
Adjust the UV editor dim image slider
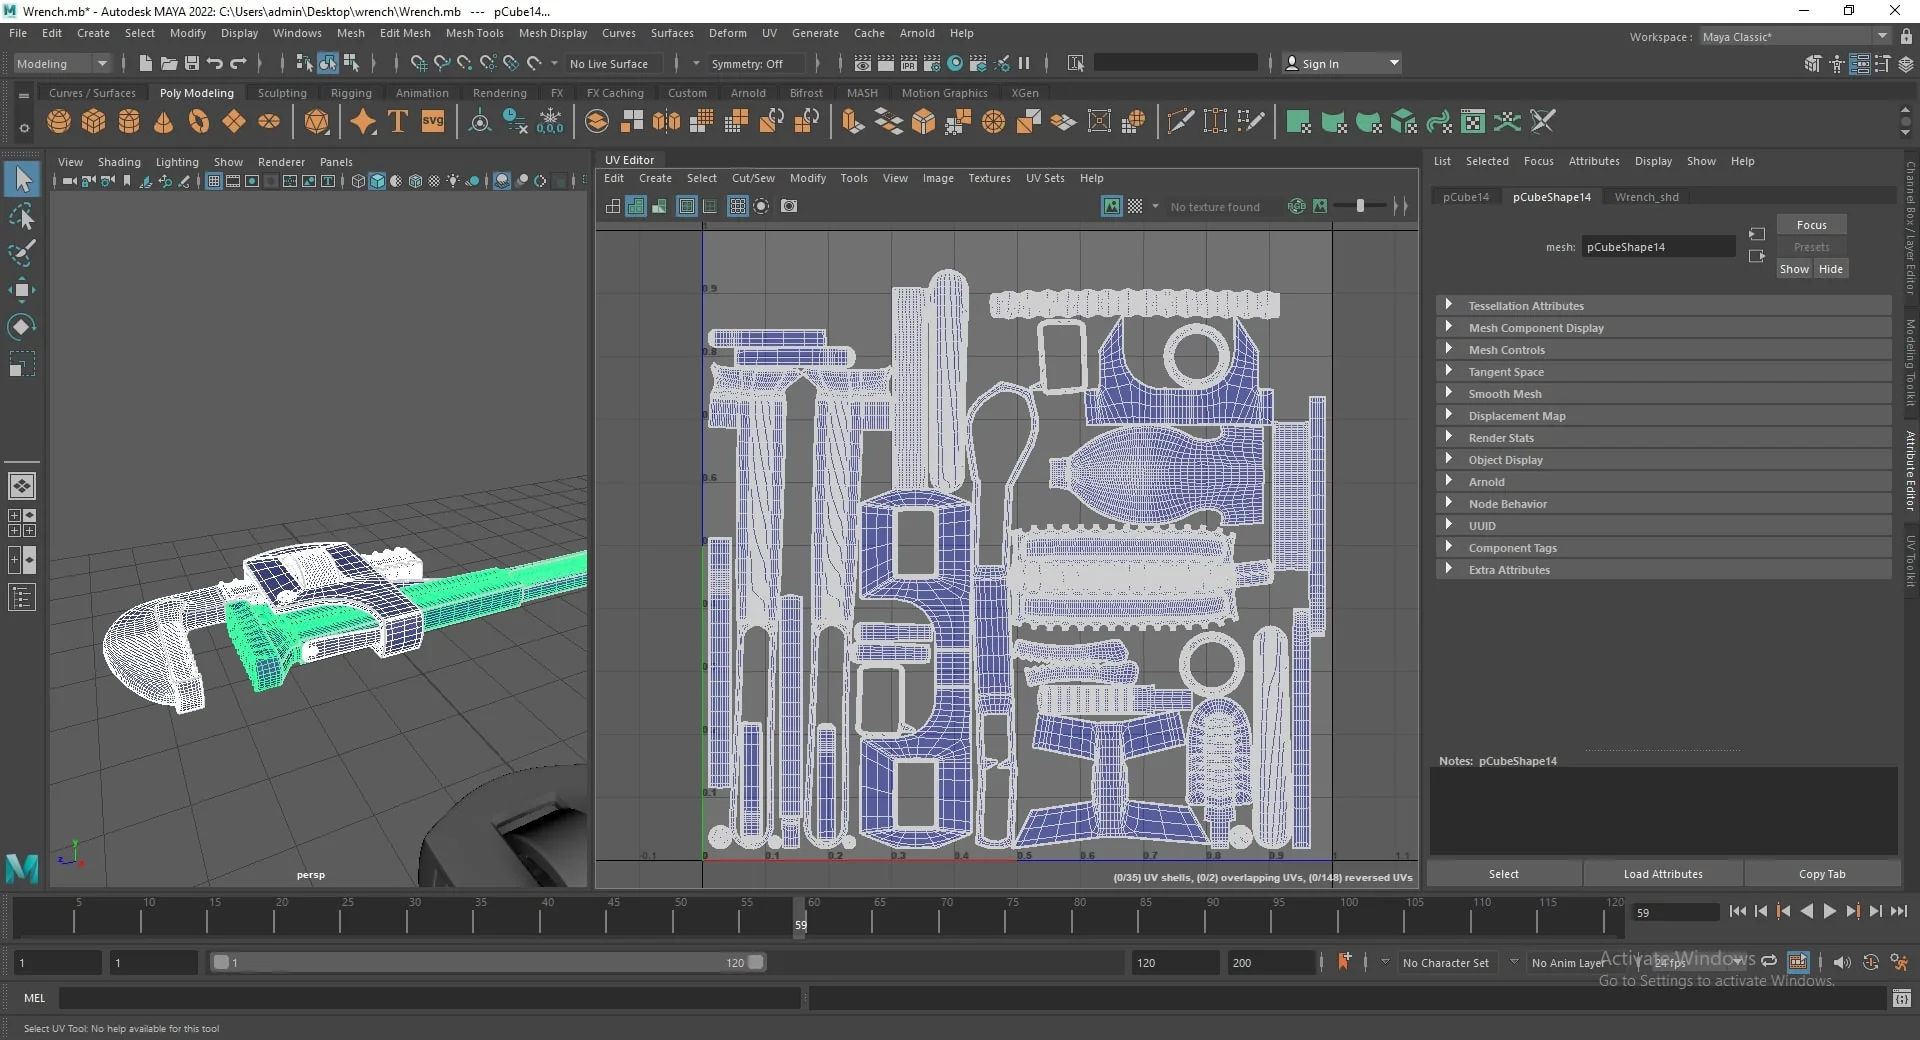[x=1360, y=206]
